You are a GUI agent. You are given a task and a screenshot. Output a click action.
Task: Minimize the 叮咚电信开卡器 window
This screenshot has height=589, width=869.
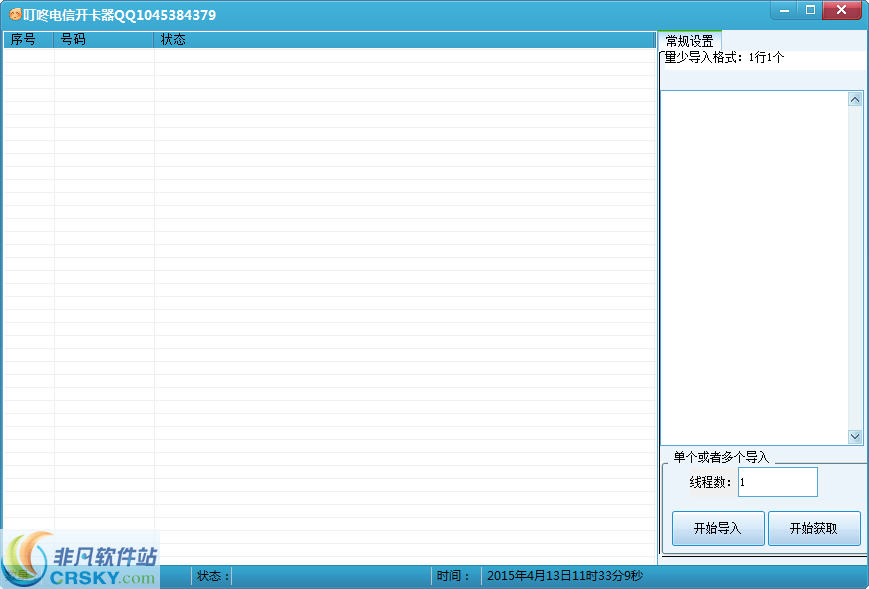point(784,10)
